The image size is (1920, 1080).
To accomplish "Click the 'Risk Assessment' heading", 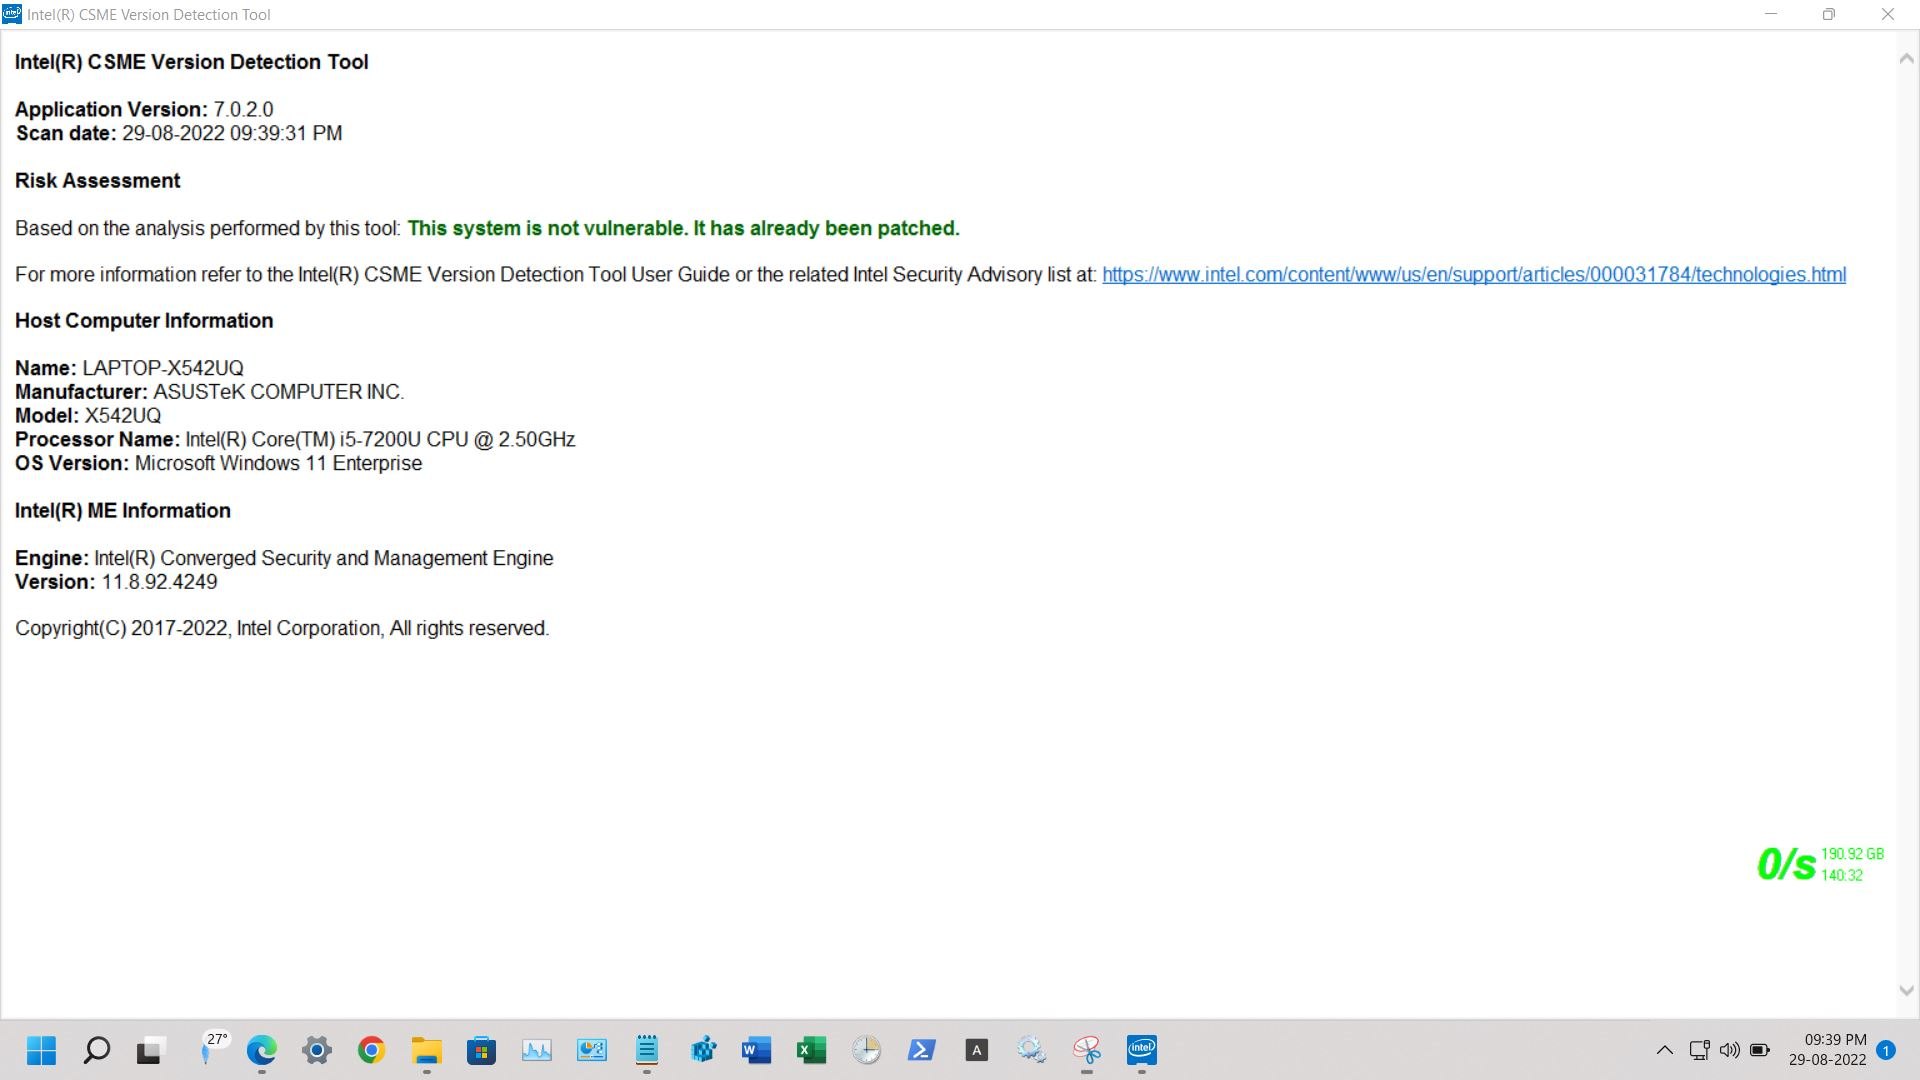I will [x=97, y=181].
